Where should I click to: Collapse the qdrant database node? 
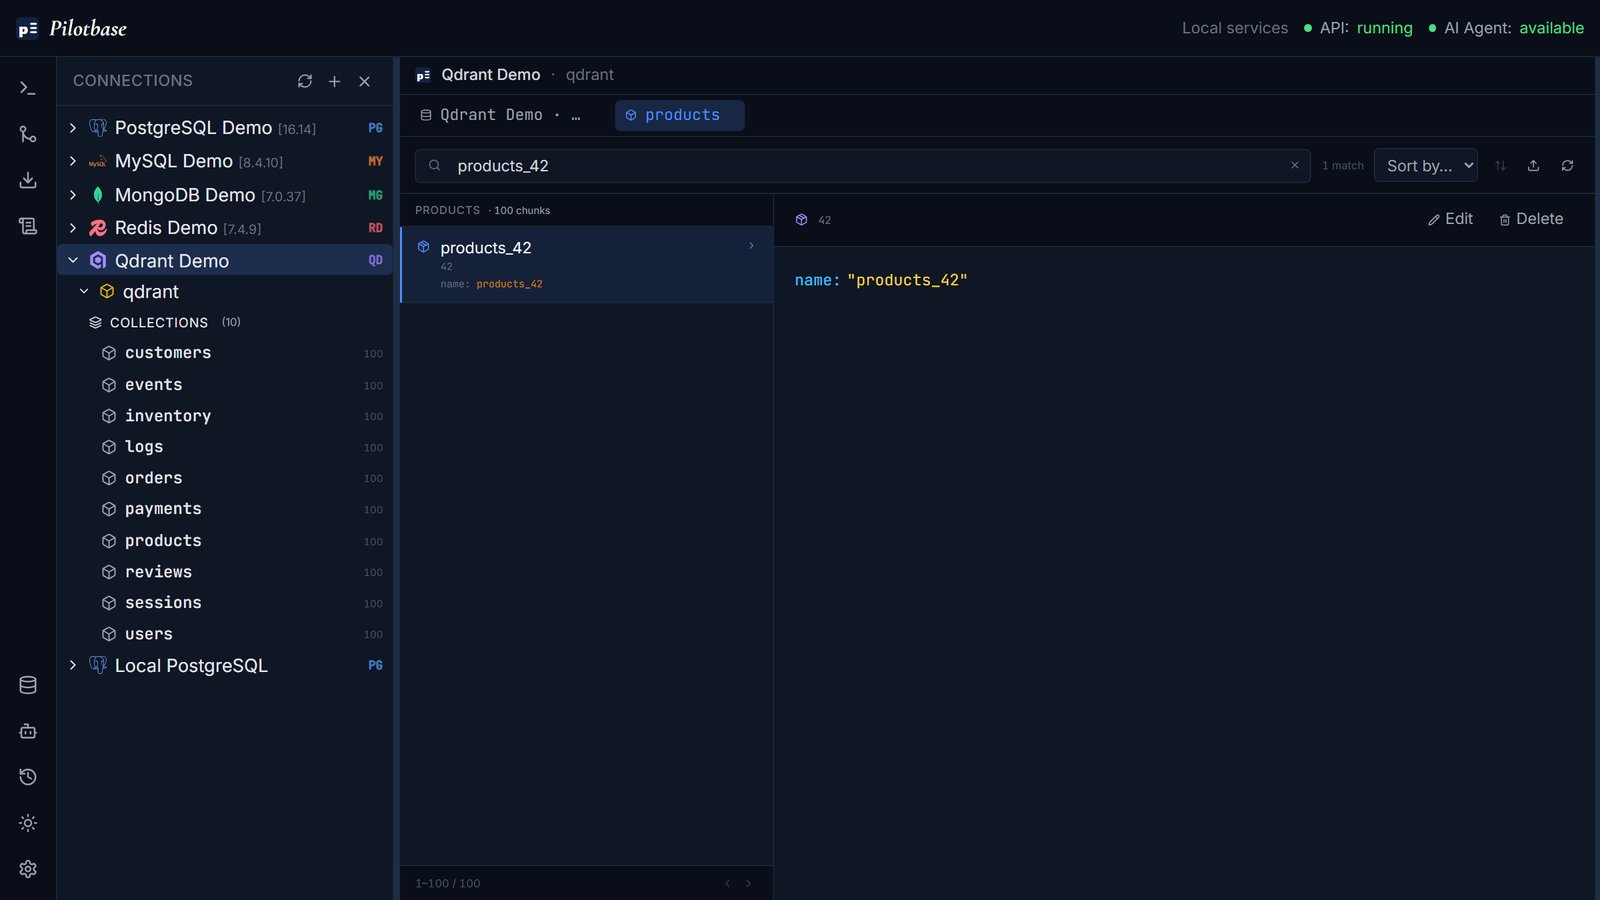click(x=84, y=291)
